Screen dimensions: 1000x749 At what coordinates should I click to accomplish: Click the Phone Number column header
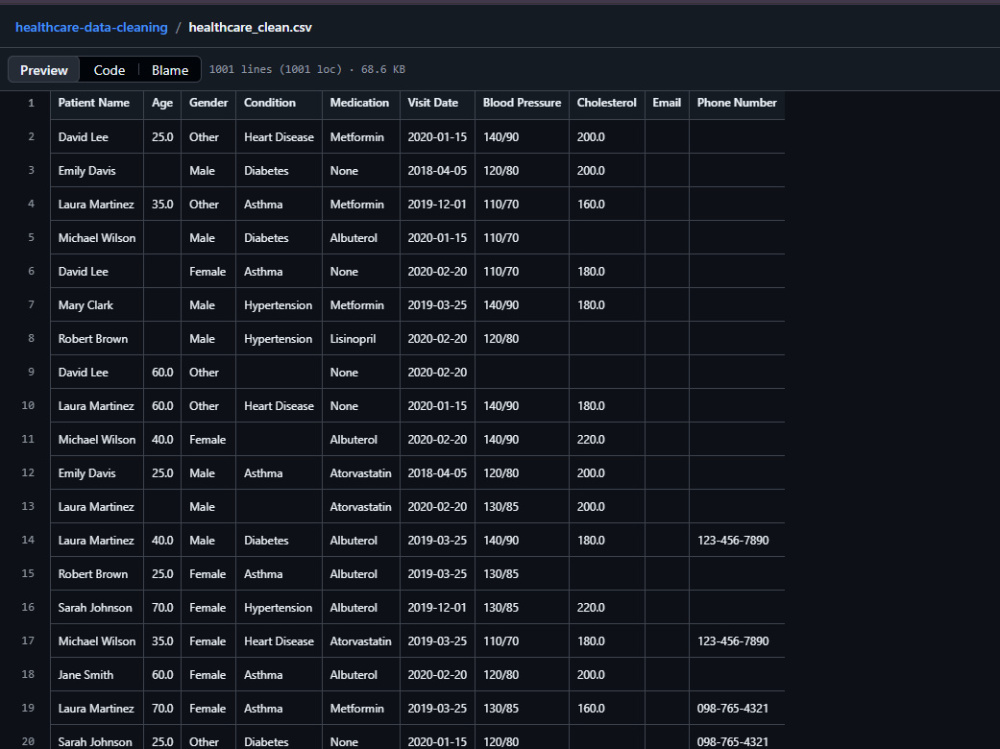pyautogui.click(x=737, y=103)
